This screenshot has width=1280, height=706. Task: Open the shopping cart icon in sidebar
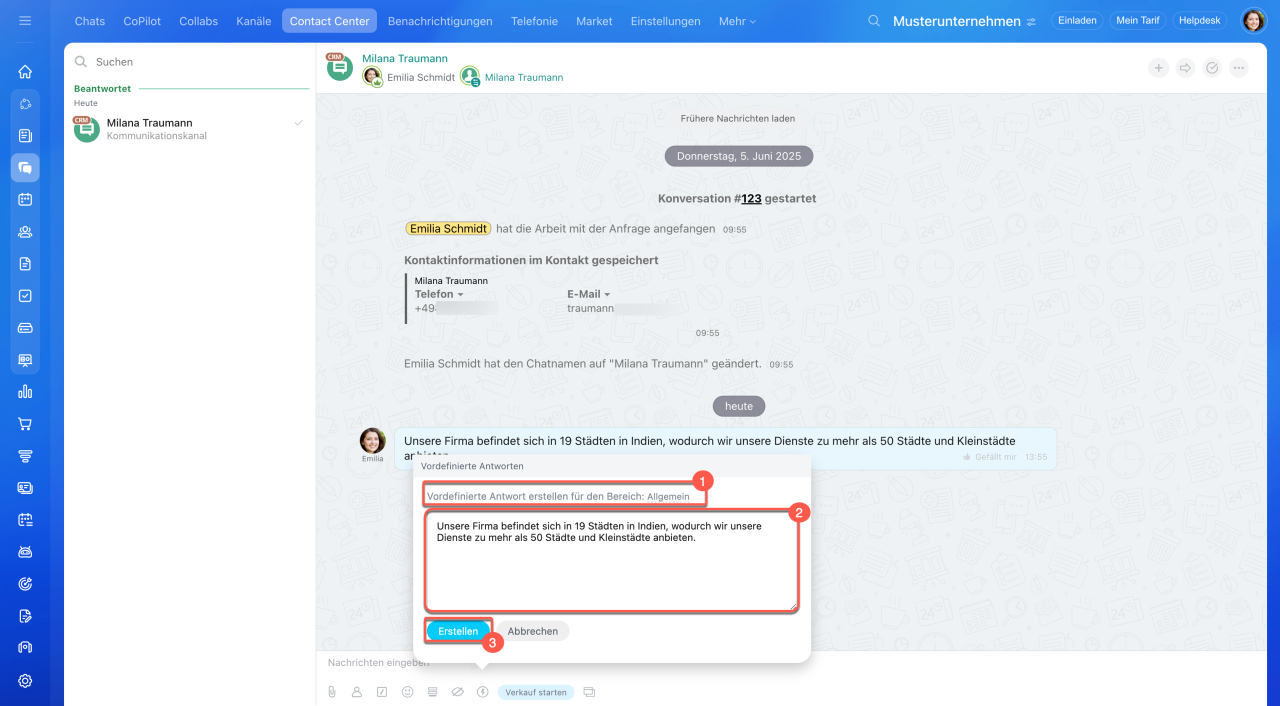[25, 424]
